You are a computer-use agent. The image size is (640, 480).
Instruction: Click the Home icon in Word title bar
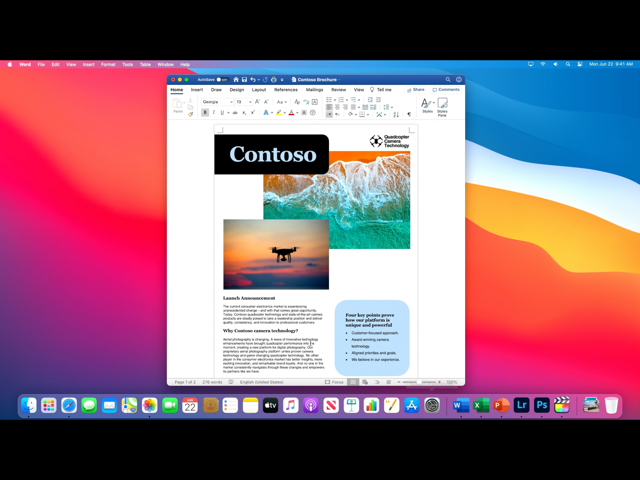pos(236,80)
